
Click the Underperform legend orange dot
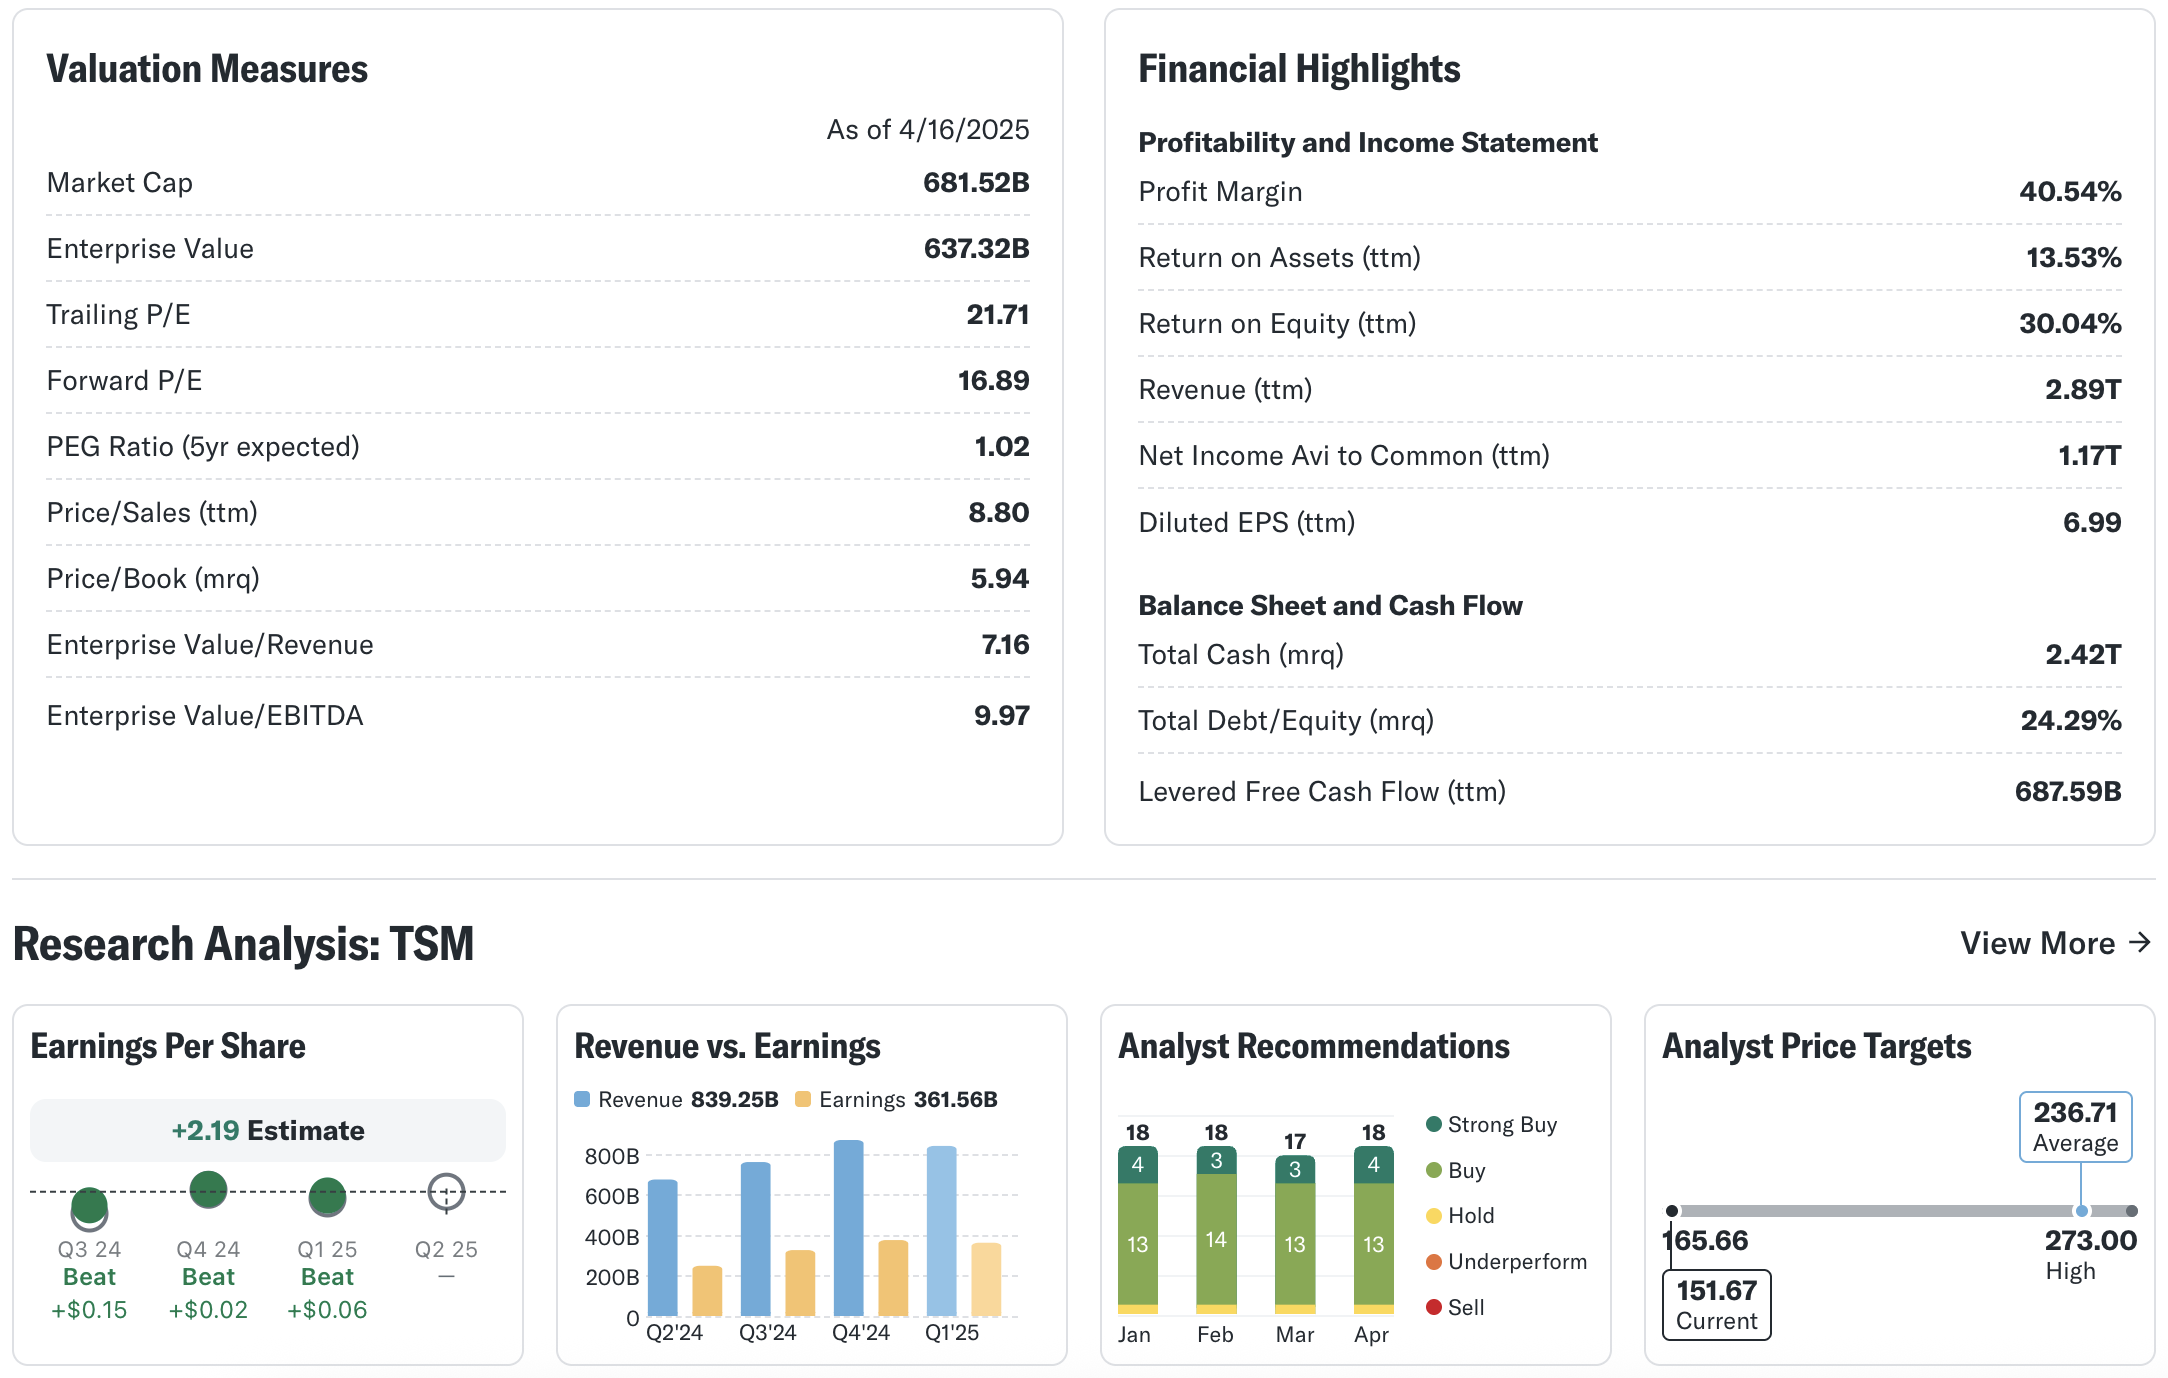pyautogui.click(x=1433, y=1261)
